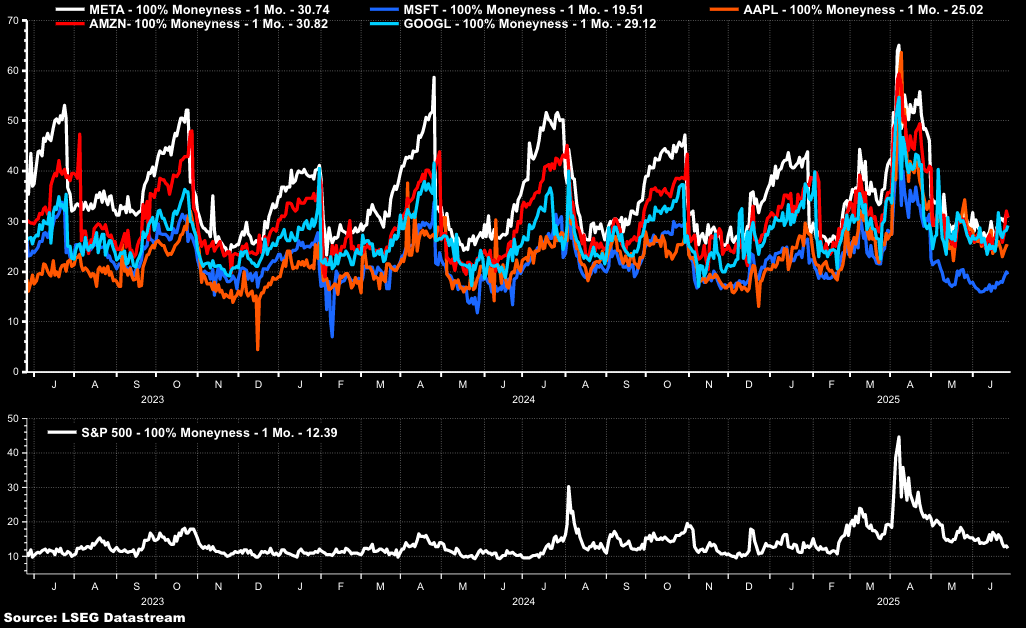Click the META legend entry showing 30.74

193,10
